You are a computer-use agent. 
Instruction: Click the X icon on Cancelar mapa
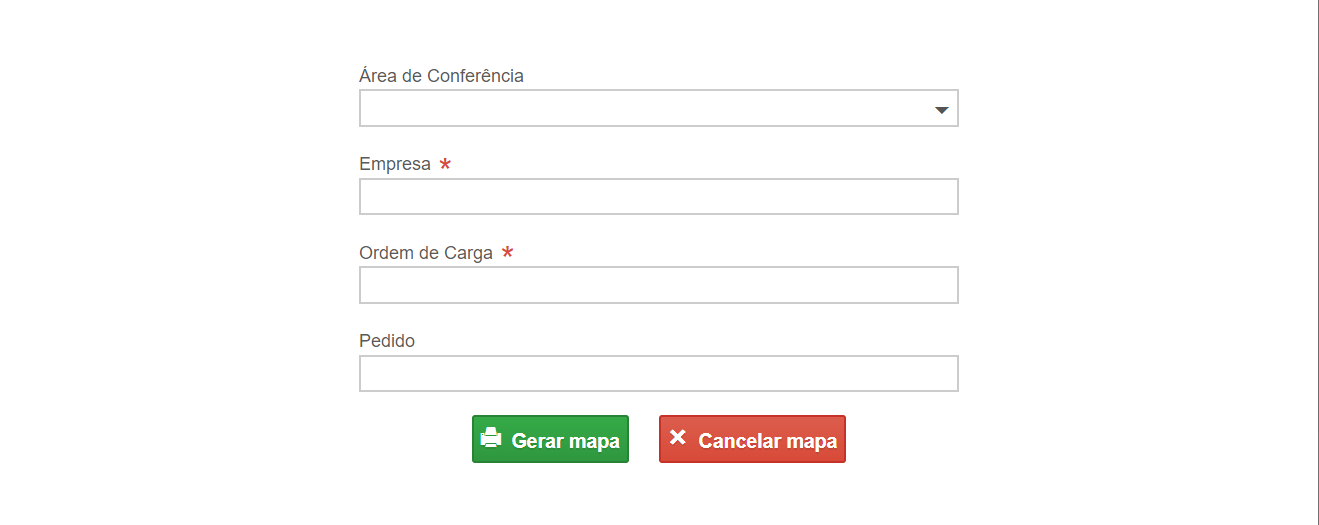click(677, 437)
